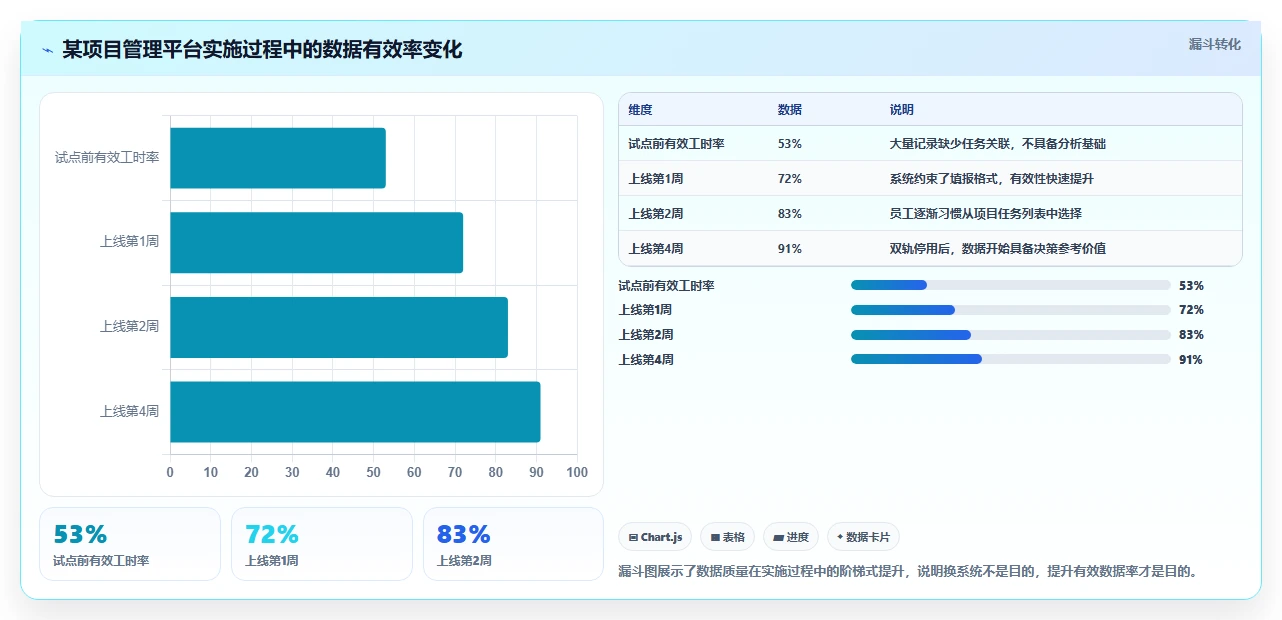The width and height of the screenshot is (1282, 620).
Task: Click the 72% 上线第1周 stat card
Action: (322, 544)
